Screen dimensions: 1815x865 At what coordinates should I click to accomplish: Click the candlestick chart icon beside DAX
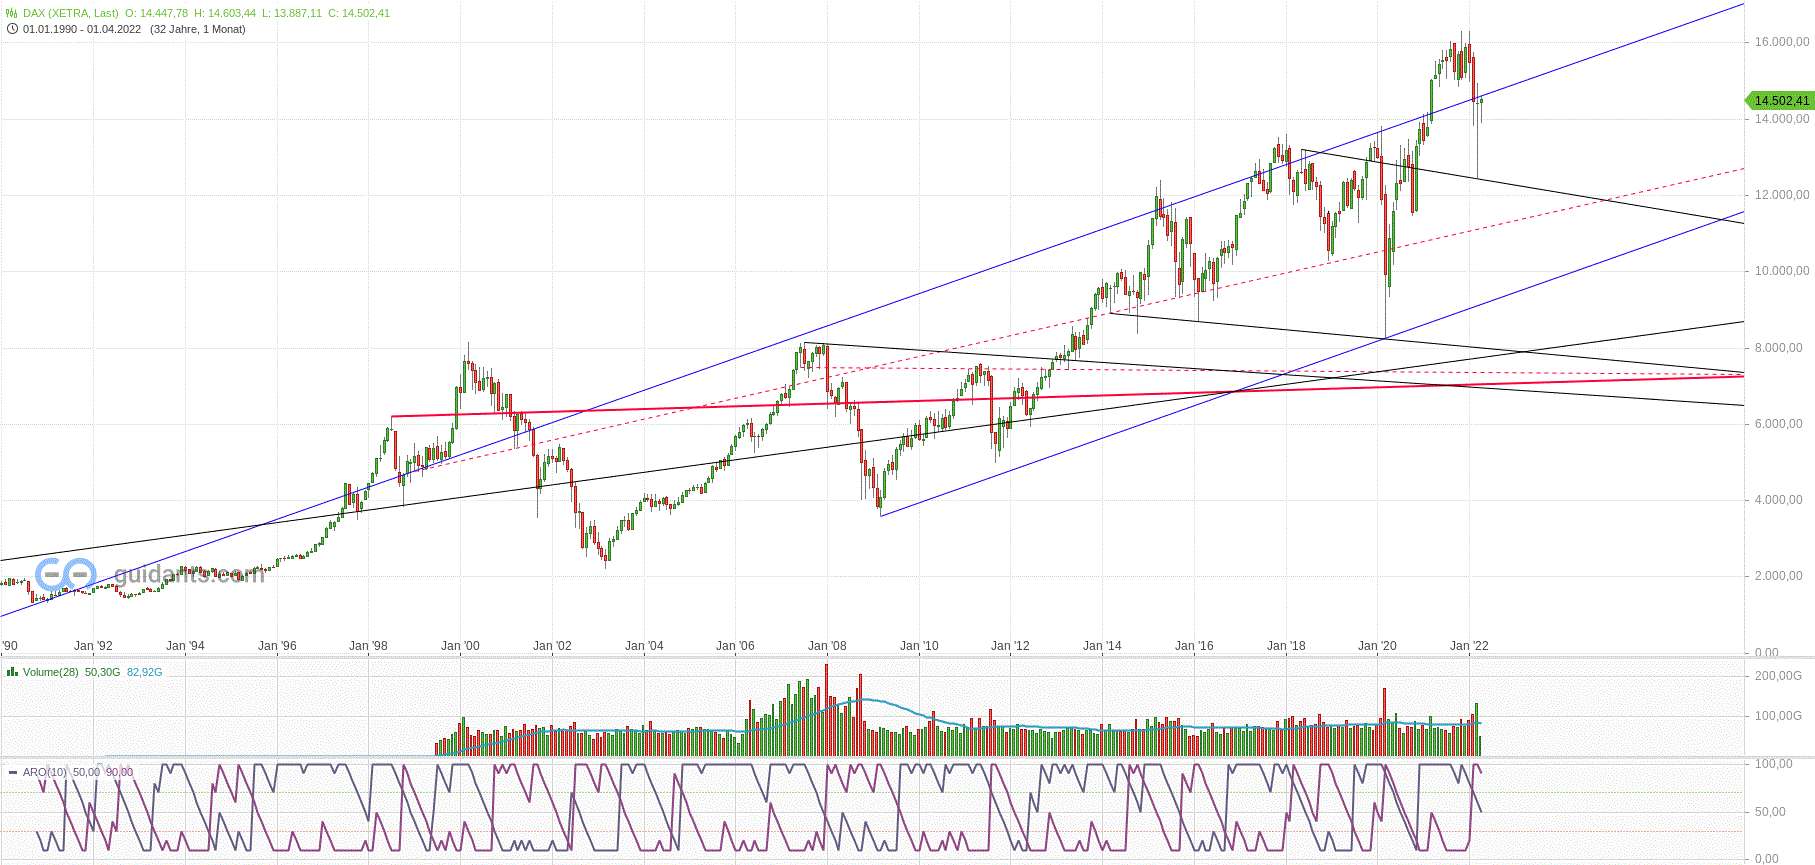12,13
